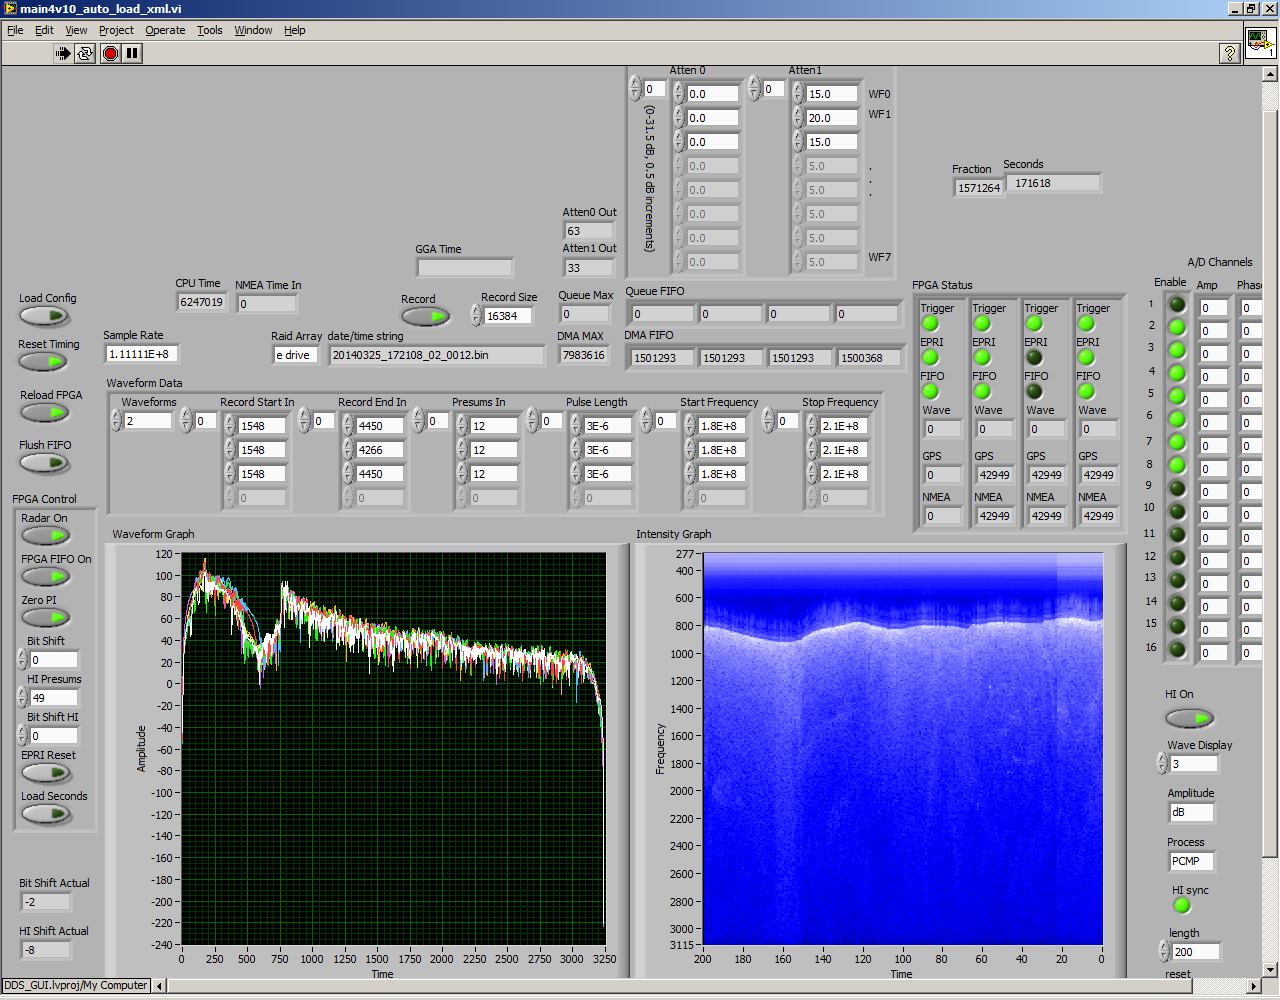Open the Tools menu

click(x=209, y=30)
